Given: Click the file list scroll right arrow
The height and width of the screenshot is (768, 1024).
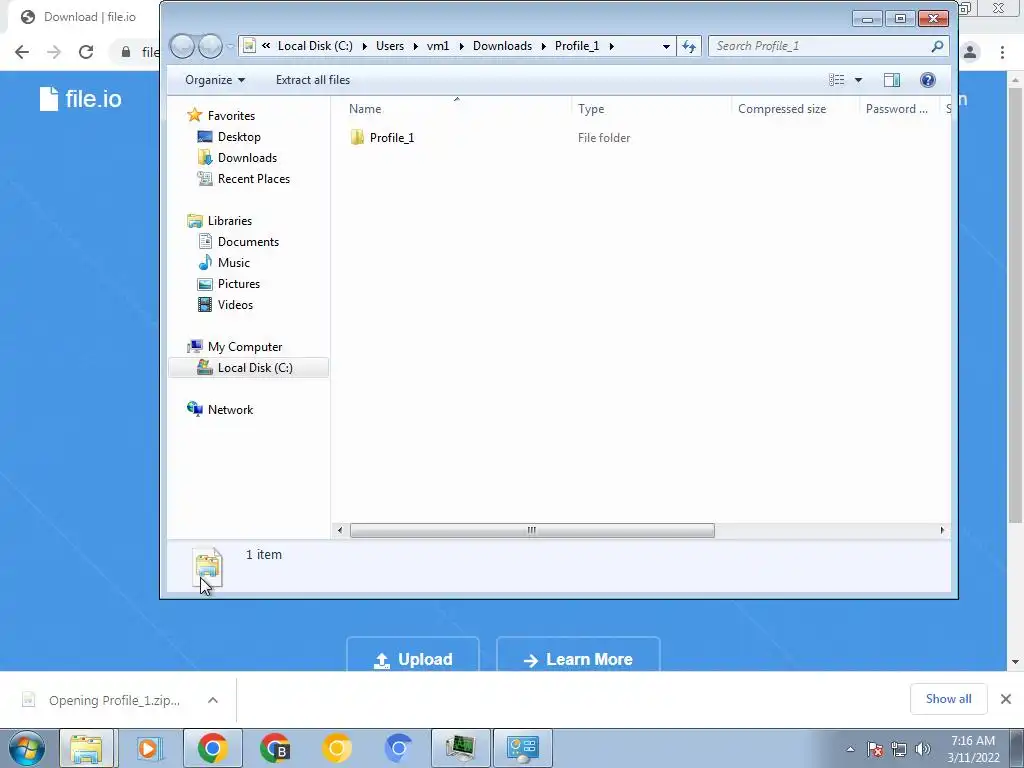Looking at the screenshot, I should point(942,530).
